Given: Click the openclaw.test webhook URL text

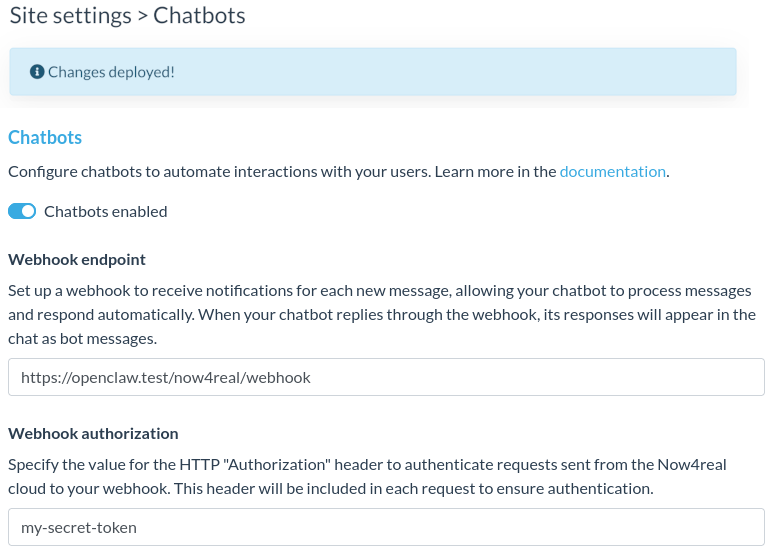Looking at the screenshot, I should [166, 378].
